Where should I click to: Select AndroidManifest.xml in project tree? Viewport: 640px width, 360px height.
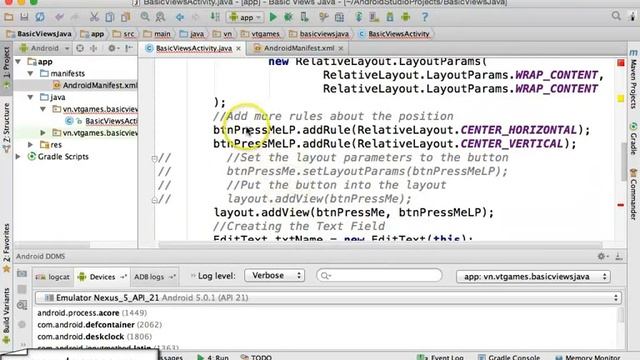(x=95, y=85)
